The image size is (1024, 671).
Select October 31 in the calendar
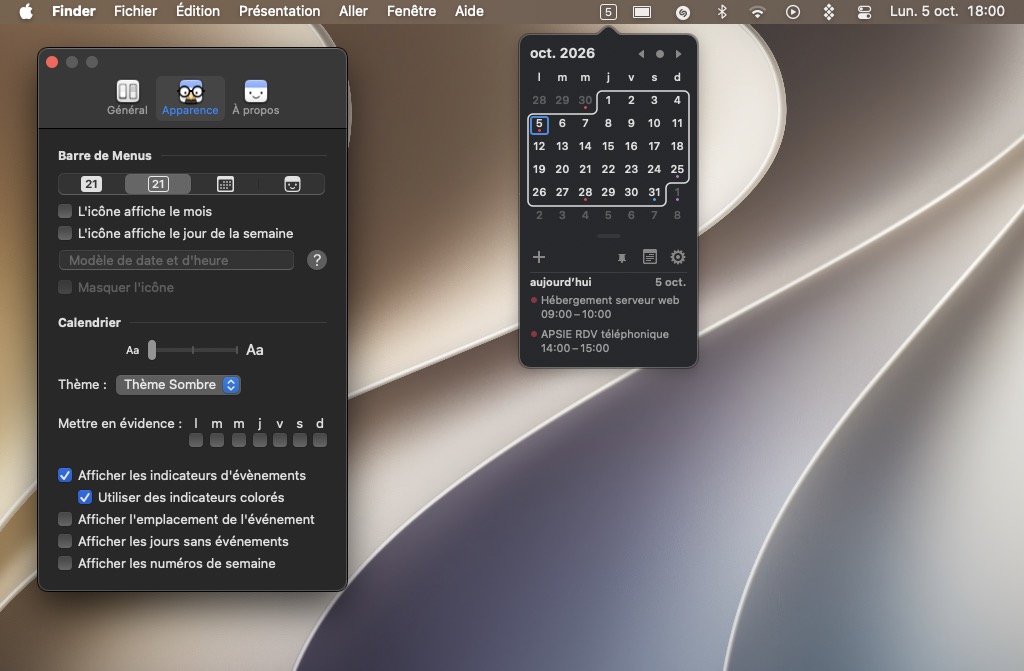(x=654, y=192)
